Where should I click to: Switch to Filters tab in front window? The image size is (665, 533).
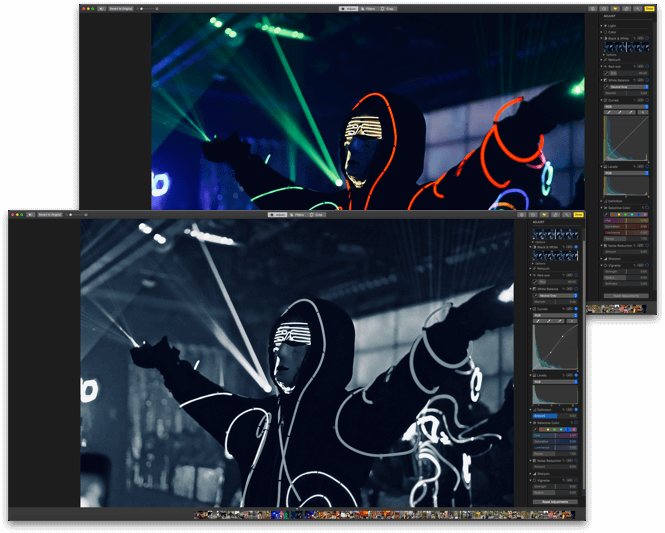tap(297, 215)
